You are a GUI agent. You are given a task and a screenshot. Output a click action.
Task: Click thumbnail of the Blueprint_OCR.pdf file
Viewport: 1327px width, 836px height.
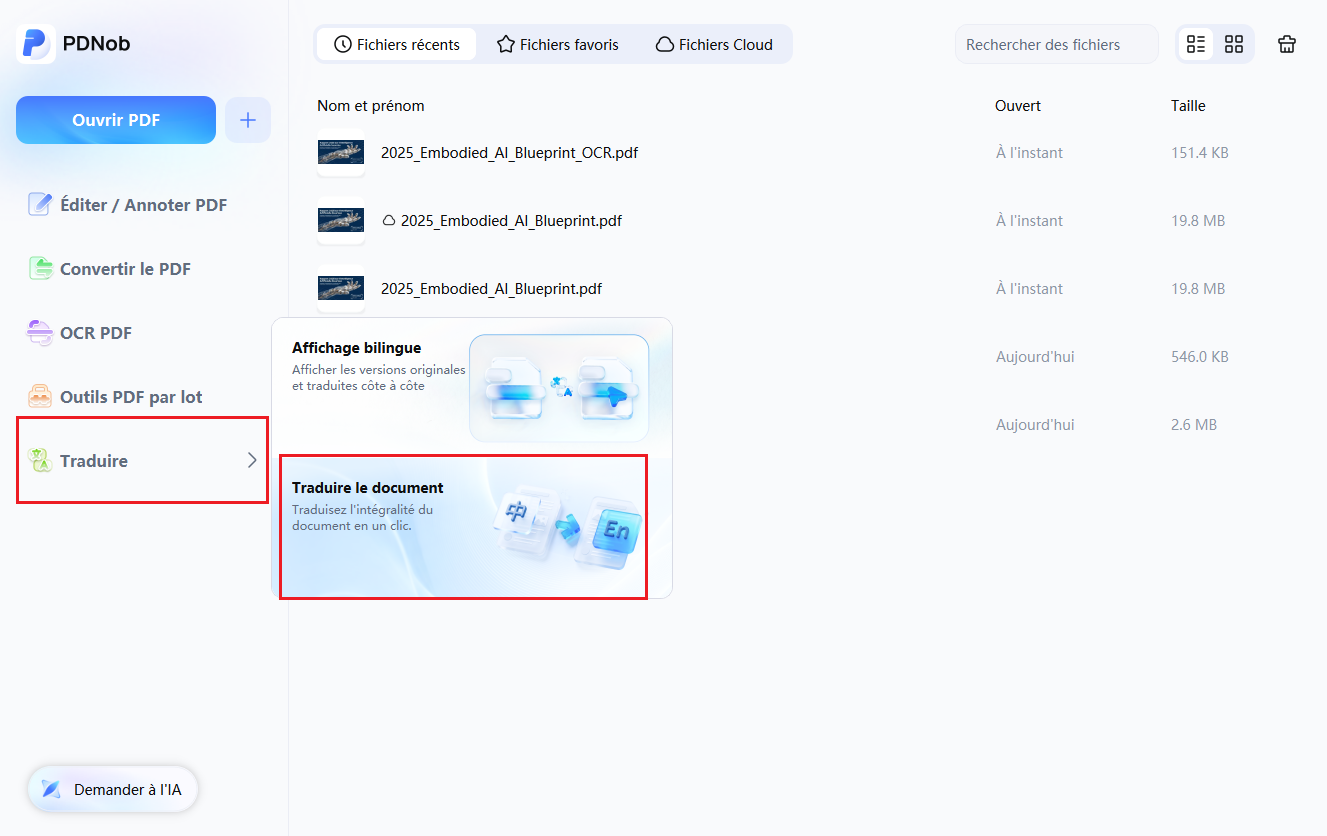tap(341, 153)
